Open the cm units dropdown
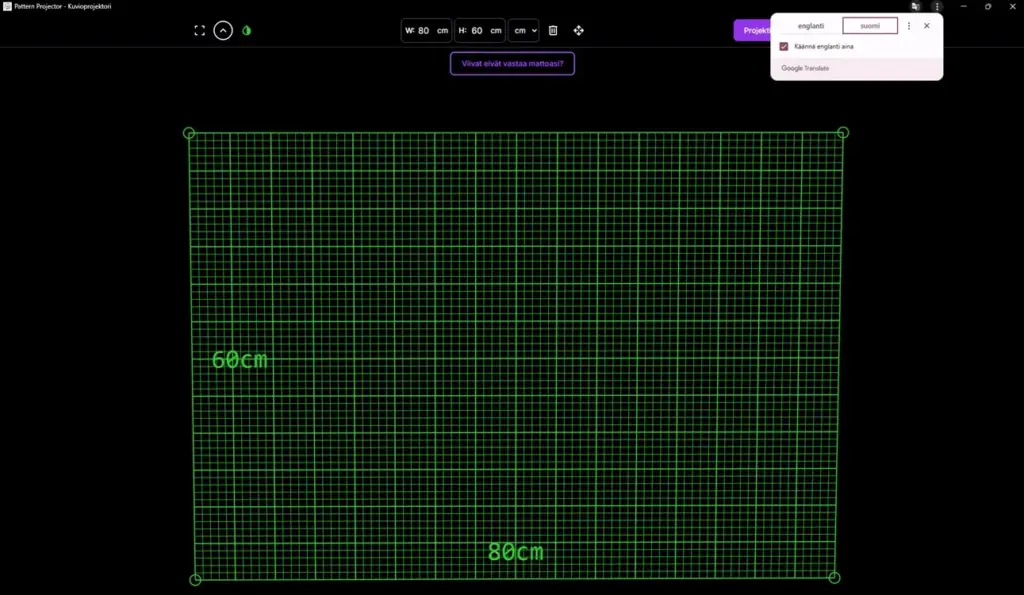The image size is (1024, 595). [524, 31]
